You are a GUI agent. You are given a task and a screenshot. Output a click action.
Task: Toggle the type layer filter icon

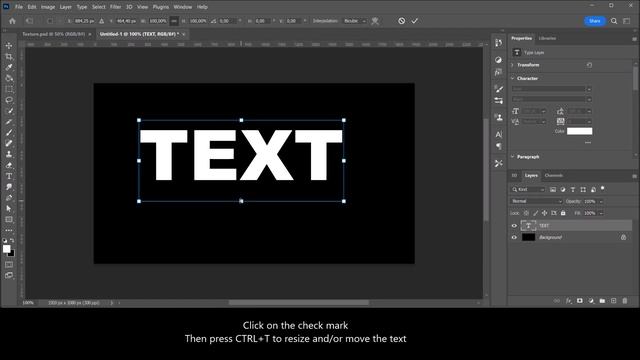(x=573, y=189)
